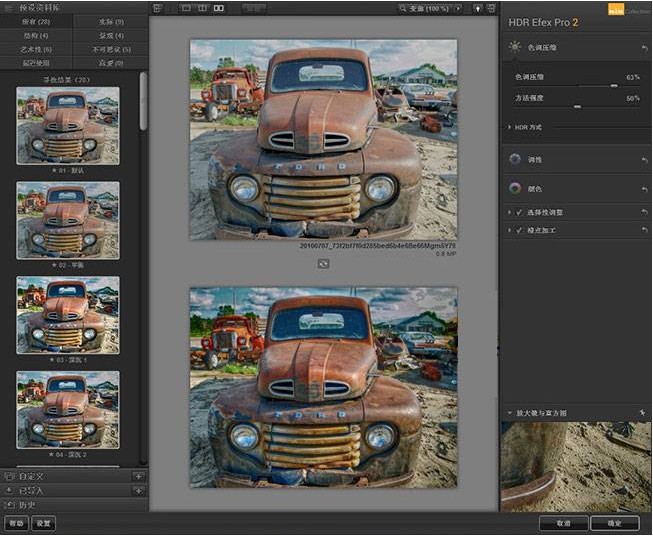
Task: Click the imported presets icon
Action: point(9,491)
